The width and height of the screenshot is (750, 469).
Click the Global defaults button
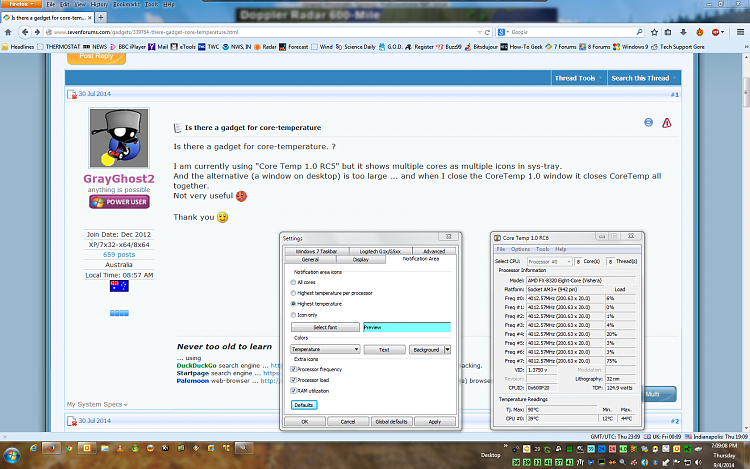point(391,422)
